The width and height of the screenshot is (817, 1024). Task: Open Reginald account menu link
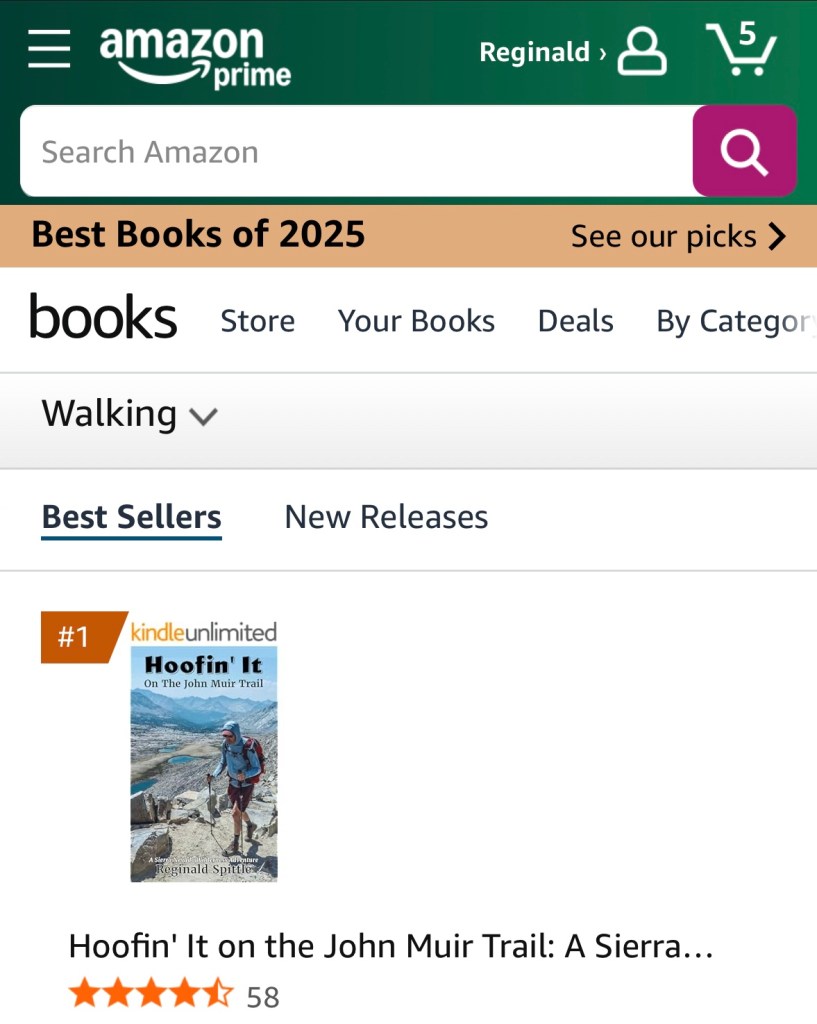pos(542,52)
